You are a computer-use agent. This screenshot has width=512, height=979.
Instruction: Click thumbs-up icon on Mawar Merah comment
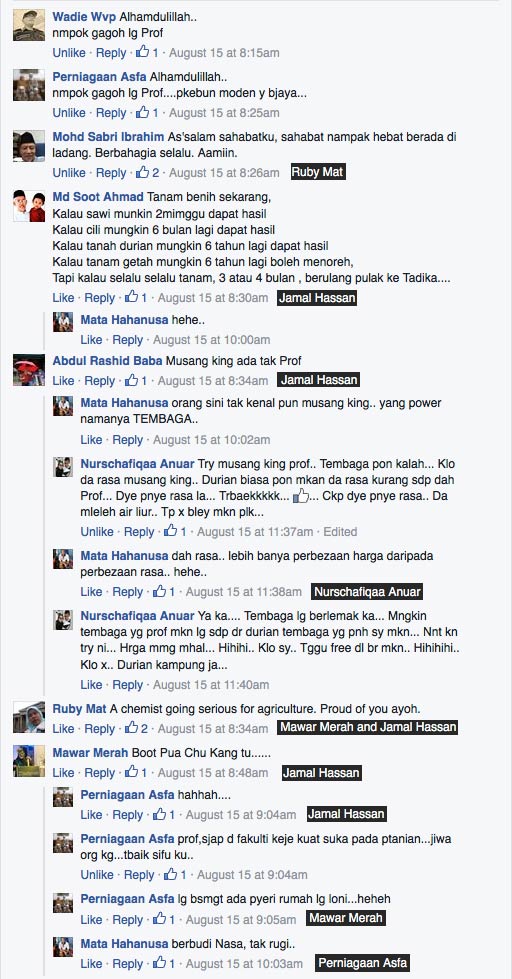132,772
